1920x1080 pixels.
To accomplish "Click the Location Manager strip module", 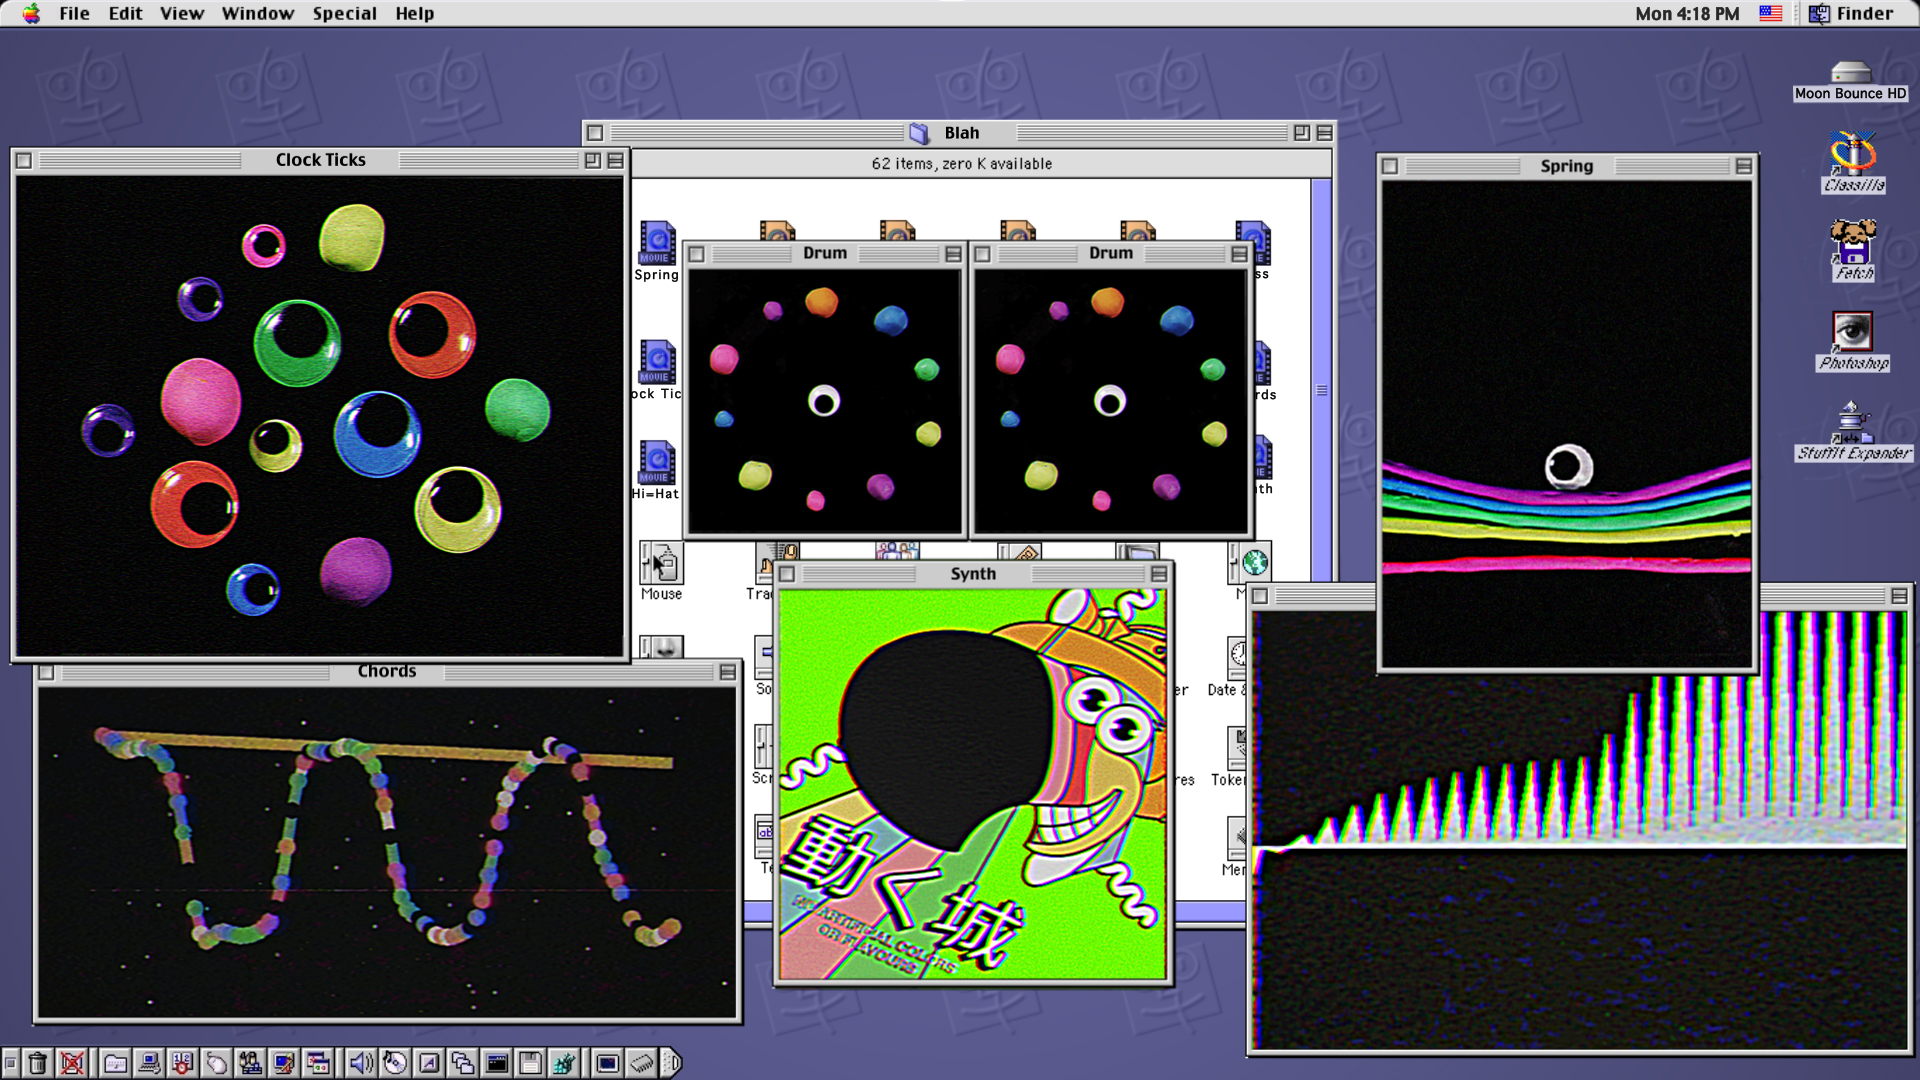I will click(x=183, y=1063).
